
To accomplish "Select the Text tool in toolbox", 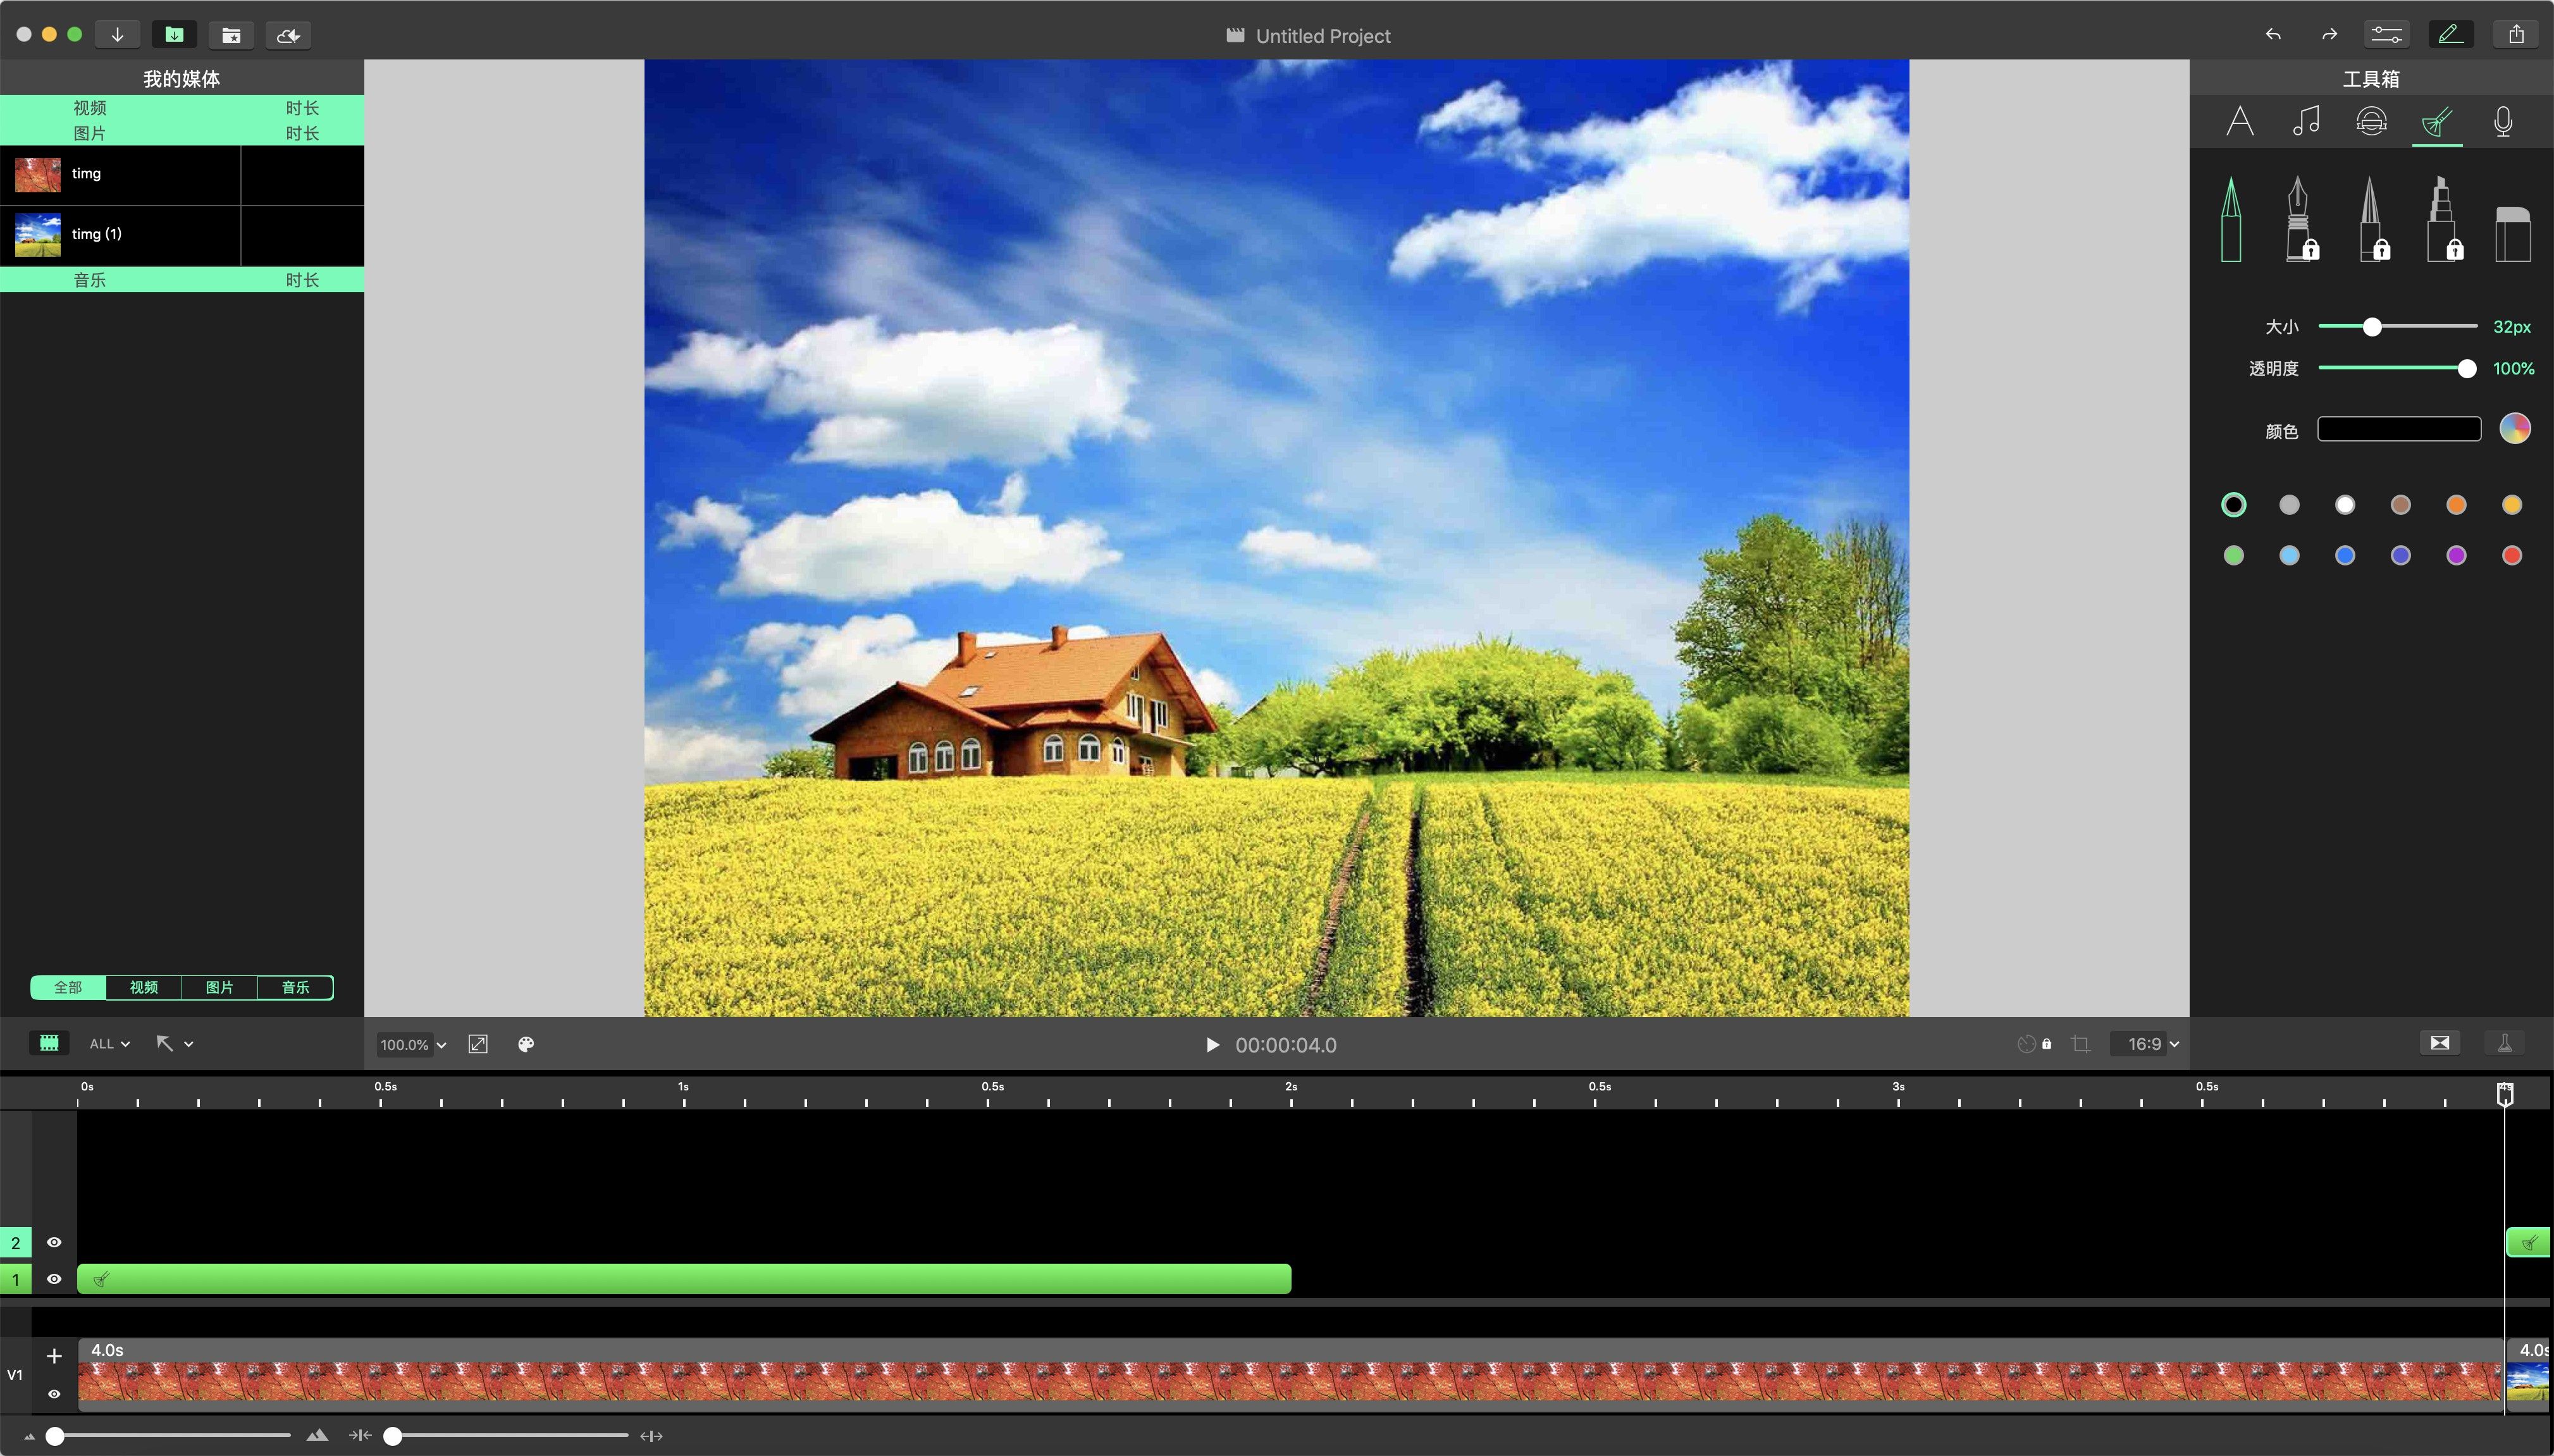I will pos(2240,121).
